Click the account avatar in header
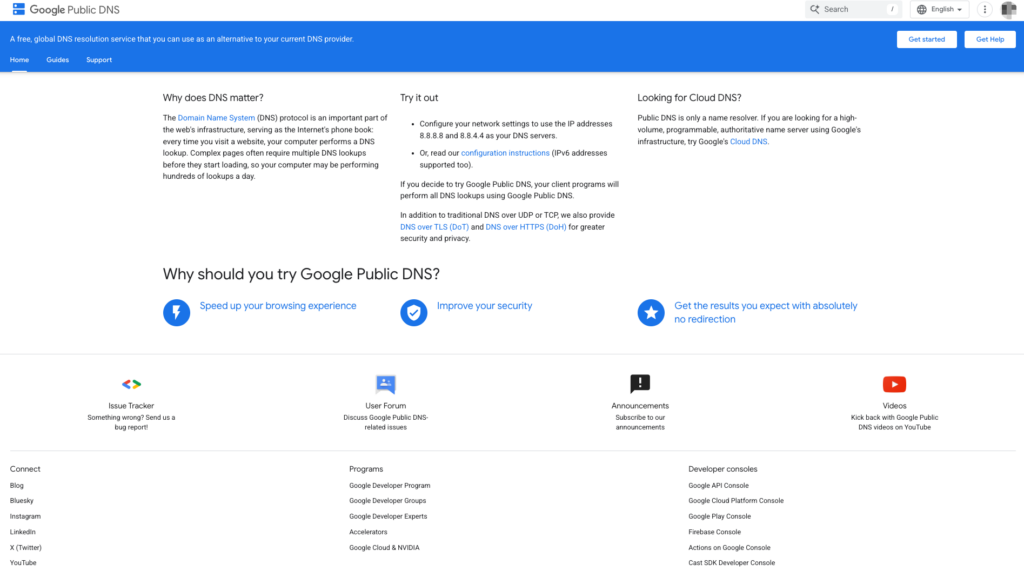Viewport: 1024px width, 571px height. coord(1008,9)
